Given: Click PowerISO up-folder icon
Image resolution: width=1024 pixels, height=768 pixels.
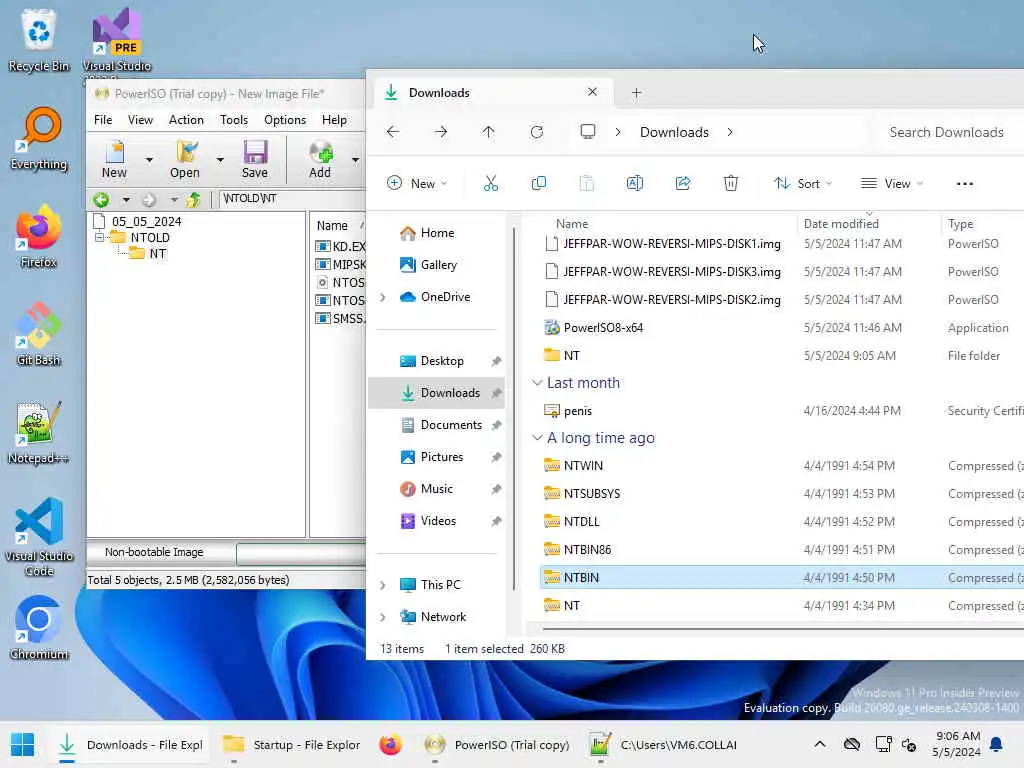Looking at the screenshot, I should click(193, 199).
